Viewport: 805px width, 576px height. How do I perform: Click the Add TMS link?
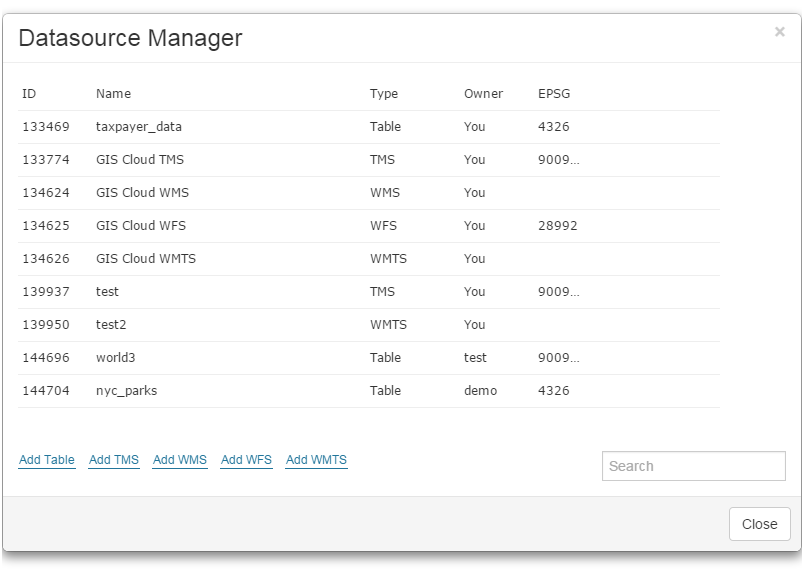coord(113,460)
